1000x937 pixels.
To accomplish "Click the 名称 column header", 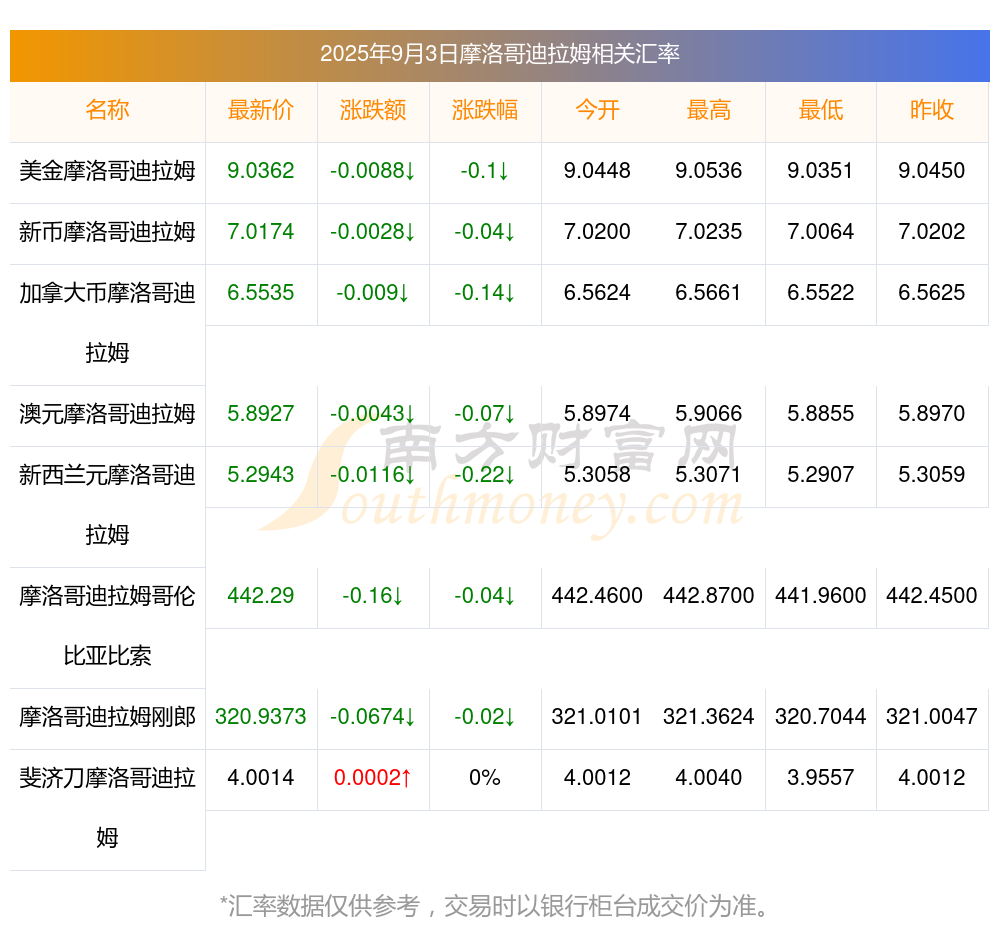I will click(x=107, y=110).
